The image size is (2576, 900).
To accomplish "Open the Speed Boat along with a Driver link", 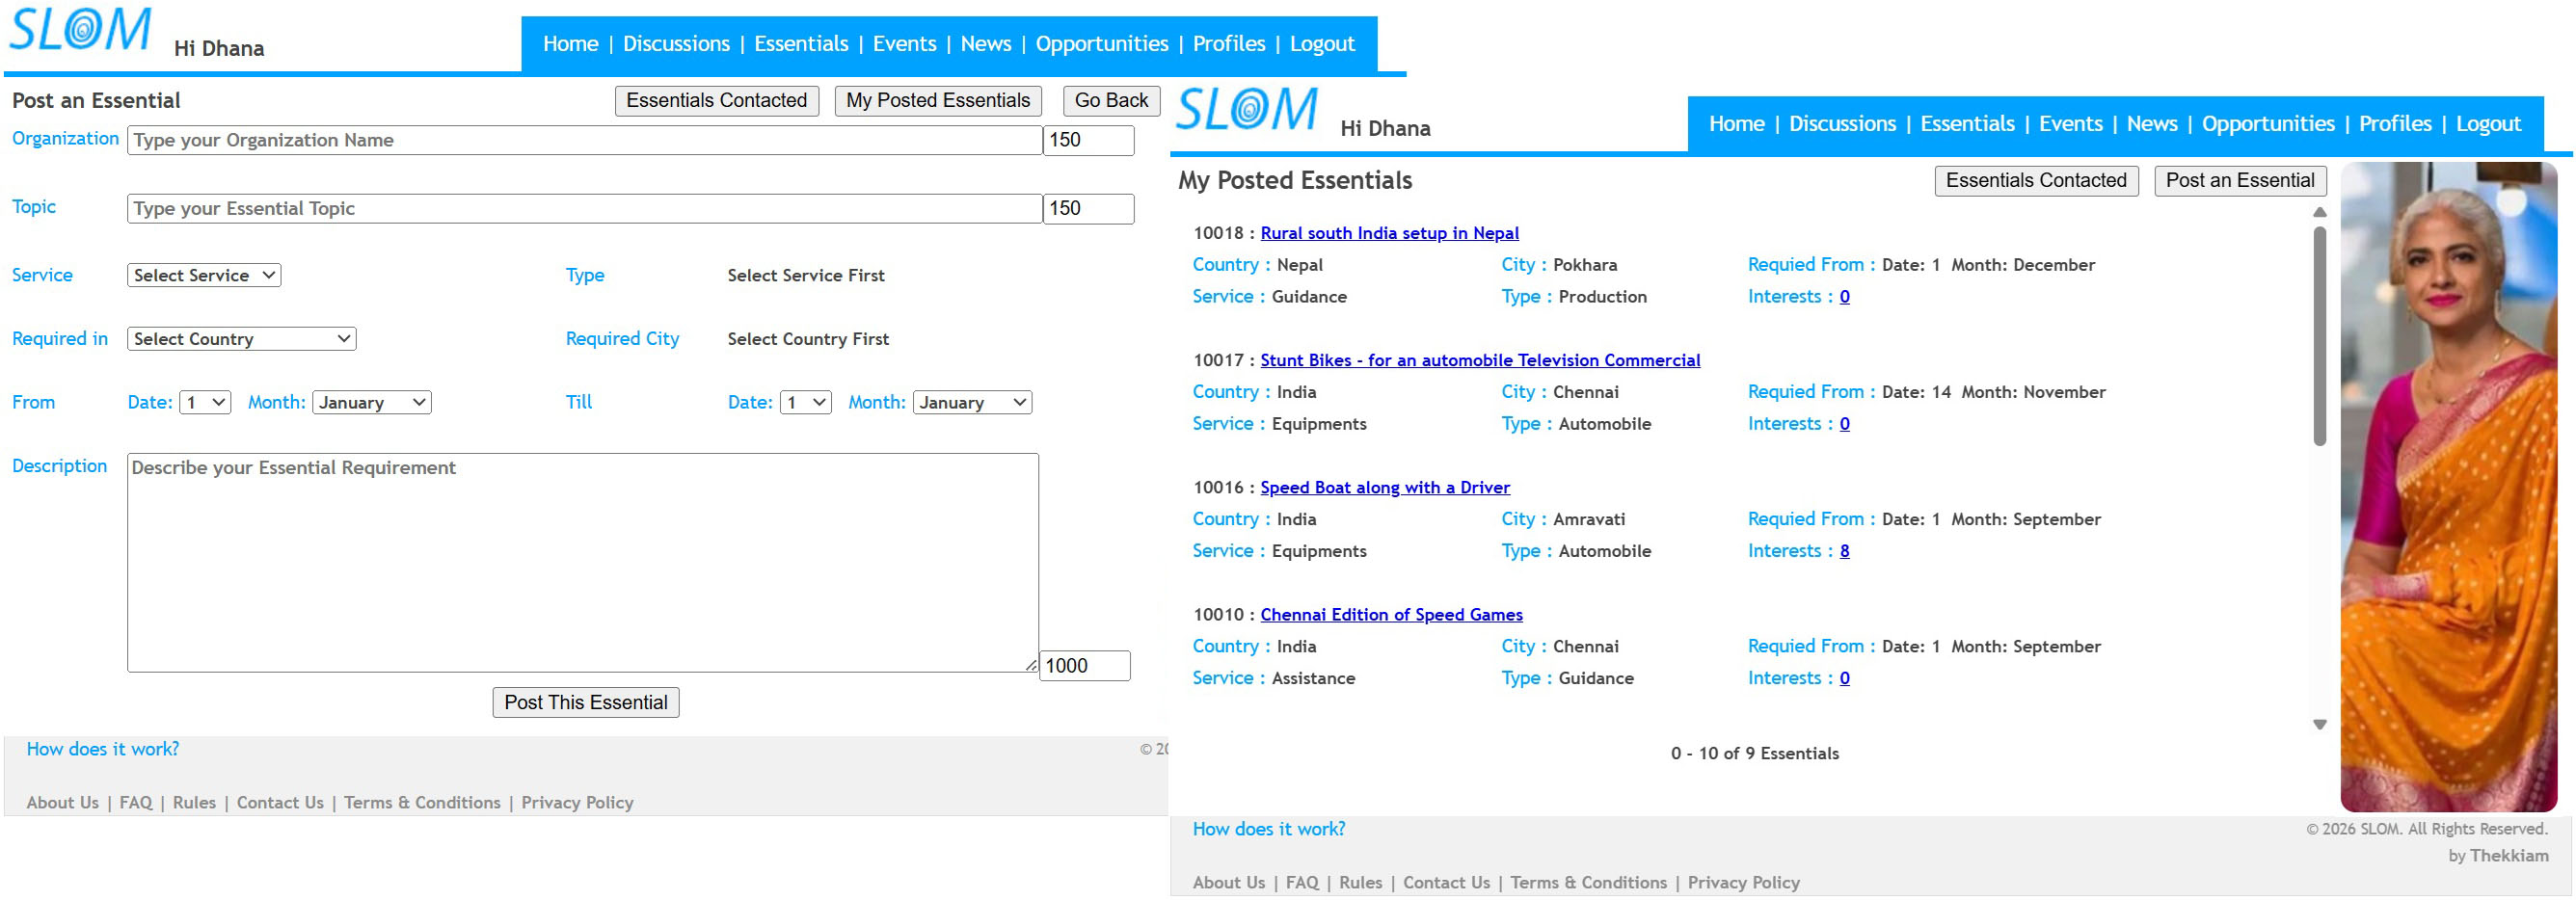I will 1385,487.
